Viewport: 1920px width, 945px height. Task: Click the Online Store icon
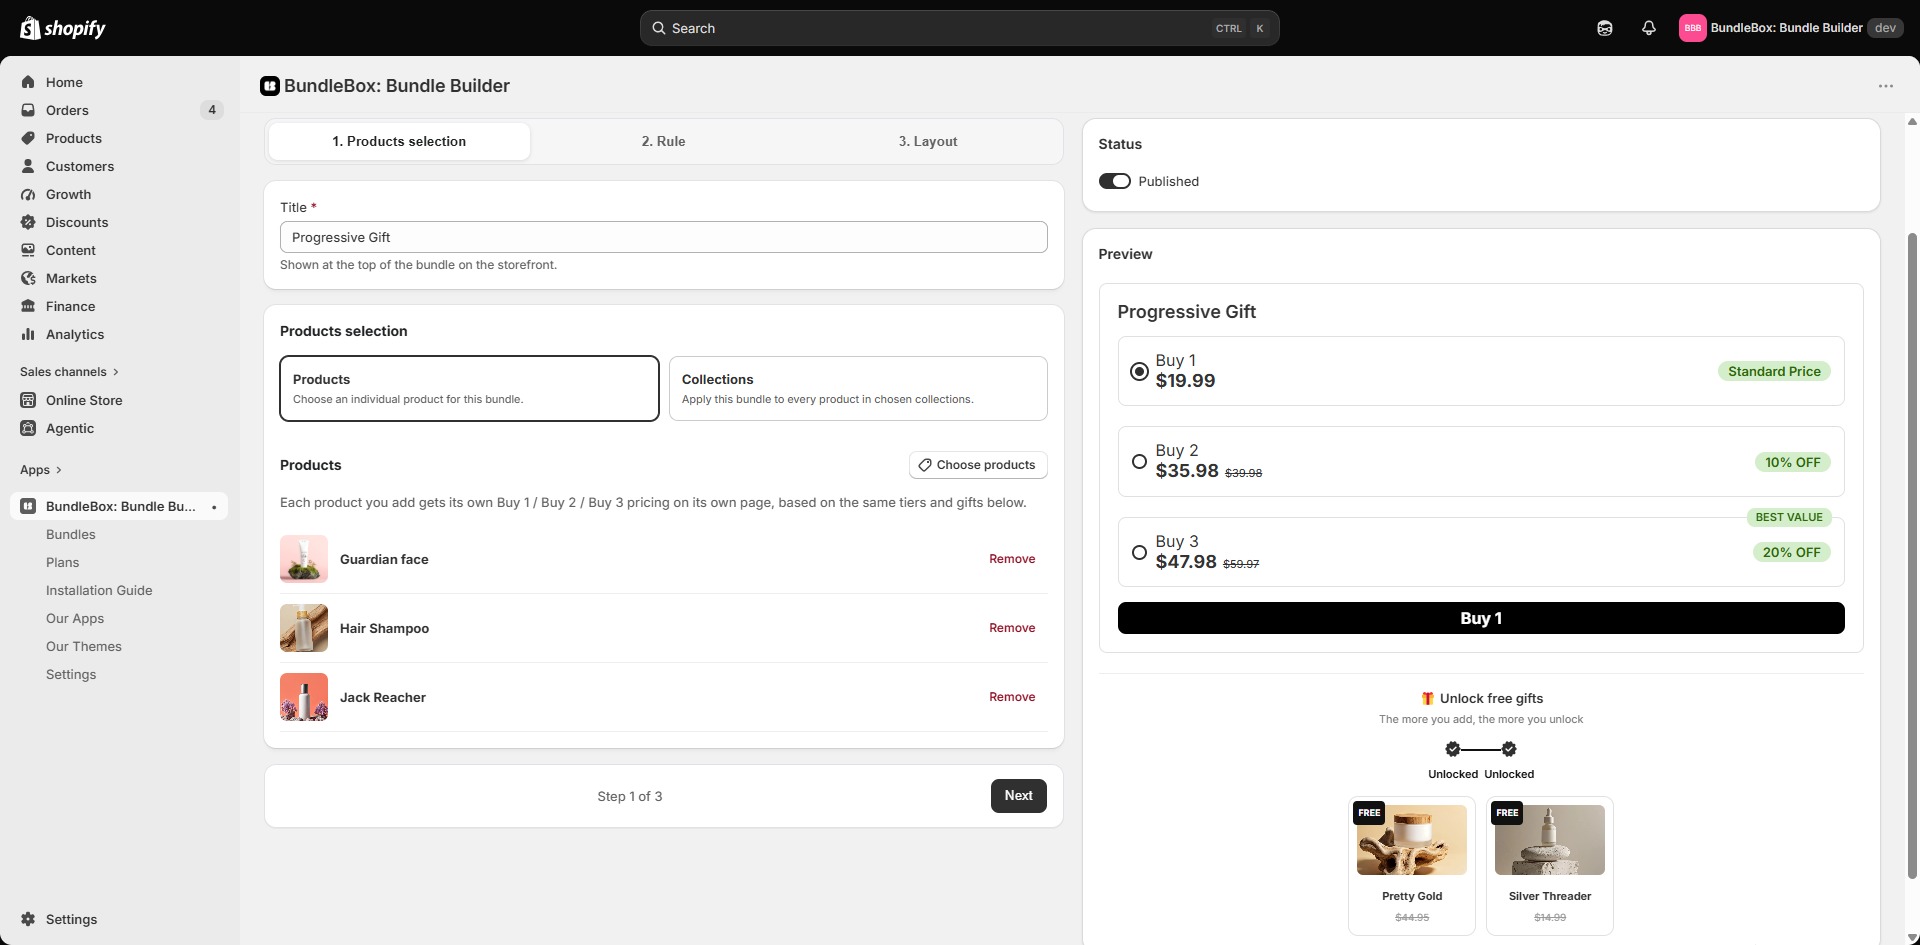click(x=28, y=400)
